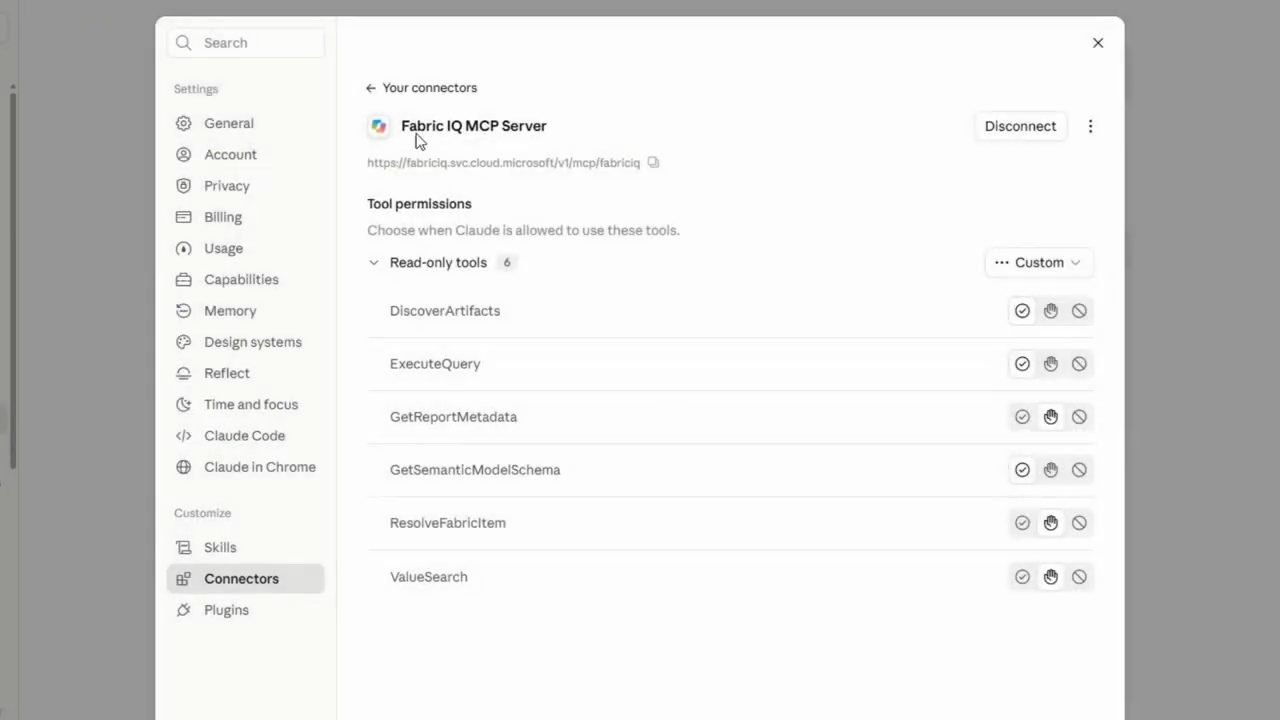Viewport: 1280px width, 720px height.
Task: Open Privacy settings
Action: (245, 185)
